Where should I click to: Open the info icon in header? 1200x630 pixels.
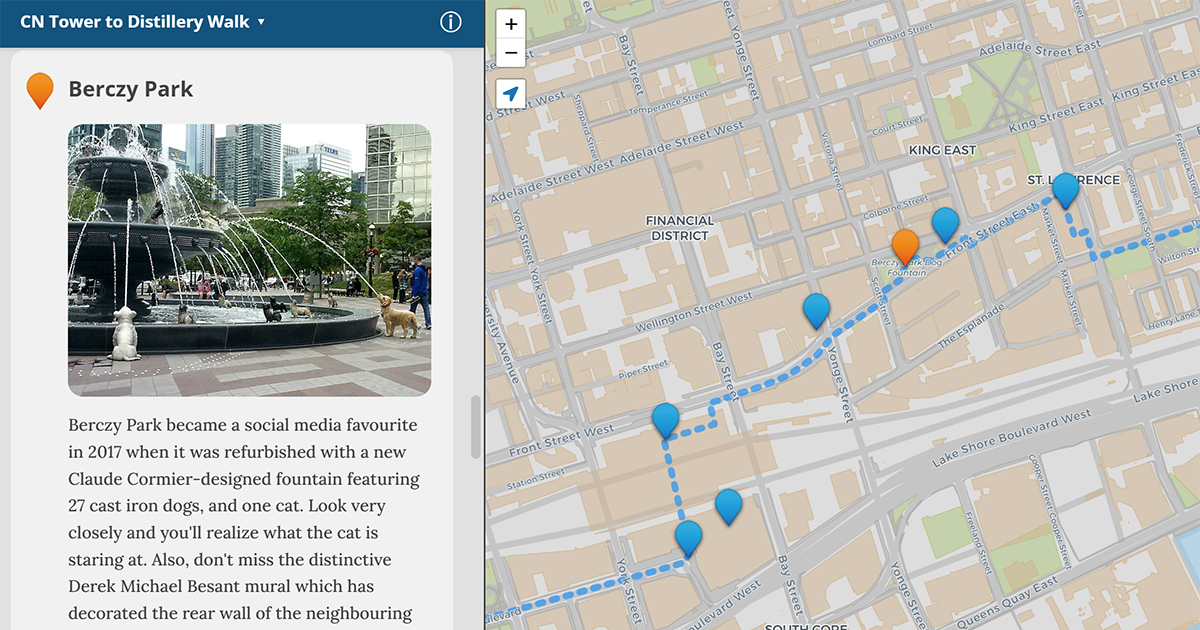coord(451,22)
